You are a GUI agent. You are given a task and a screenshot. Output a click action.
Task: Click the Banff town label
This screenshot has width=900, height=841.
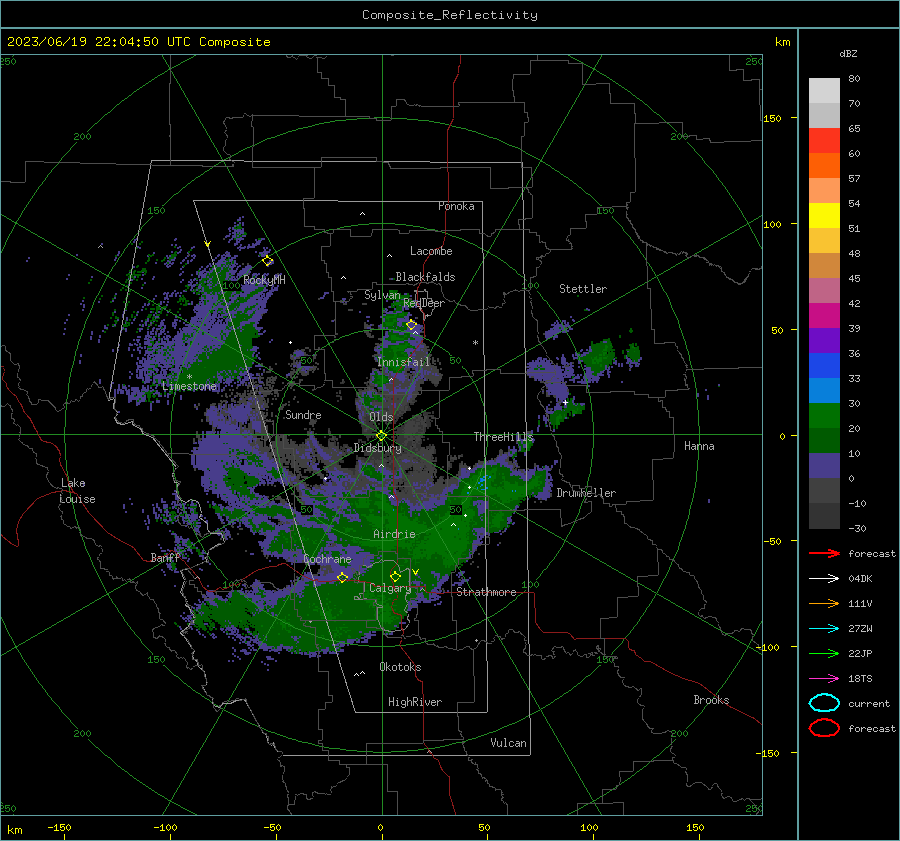click(165, 558)
